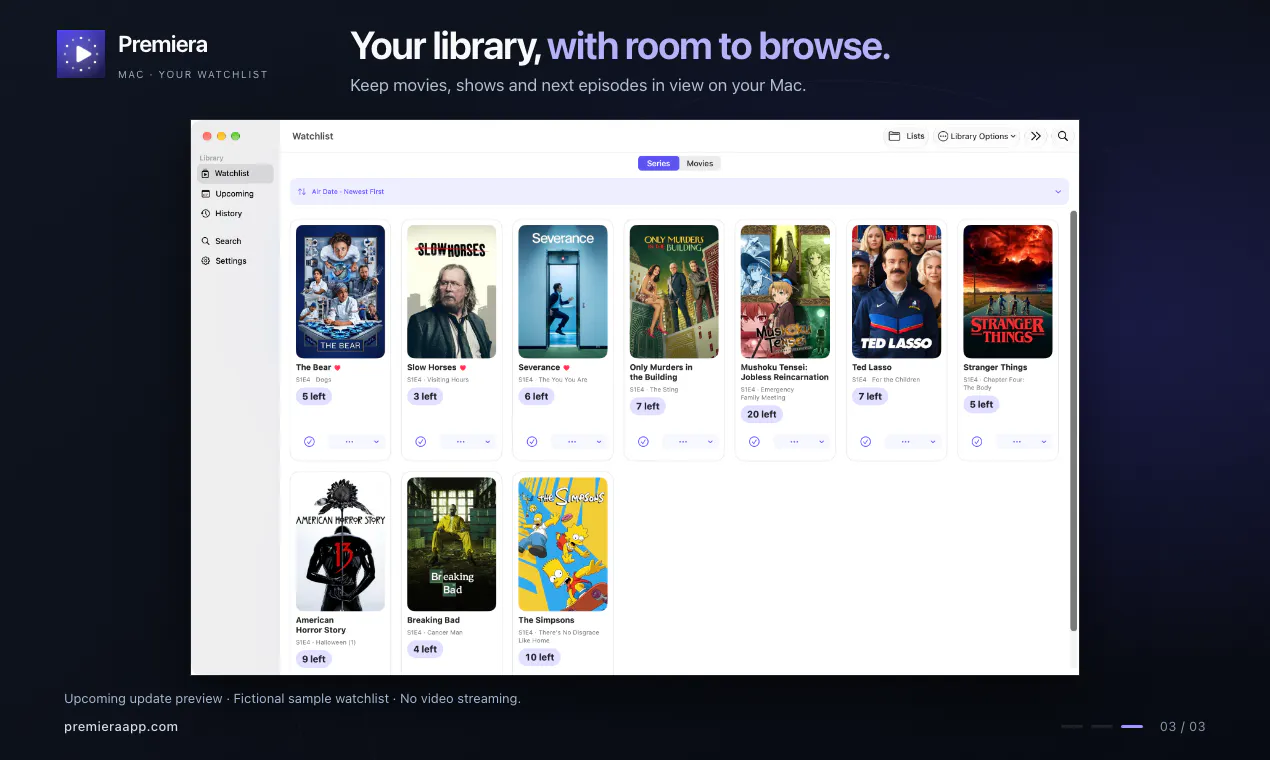Click the '4 left' badge on Breaking Bad
The image size is (1270, 760).
[x=425, y=649]
